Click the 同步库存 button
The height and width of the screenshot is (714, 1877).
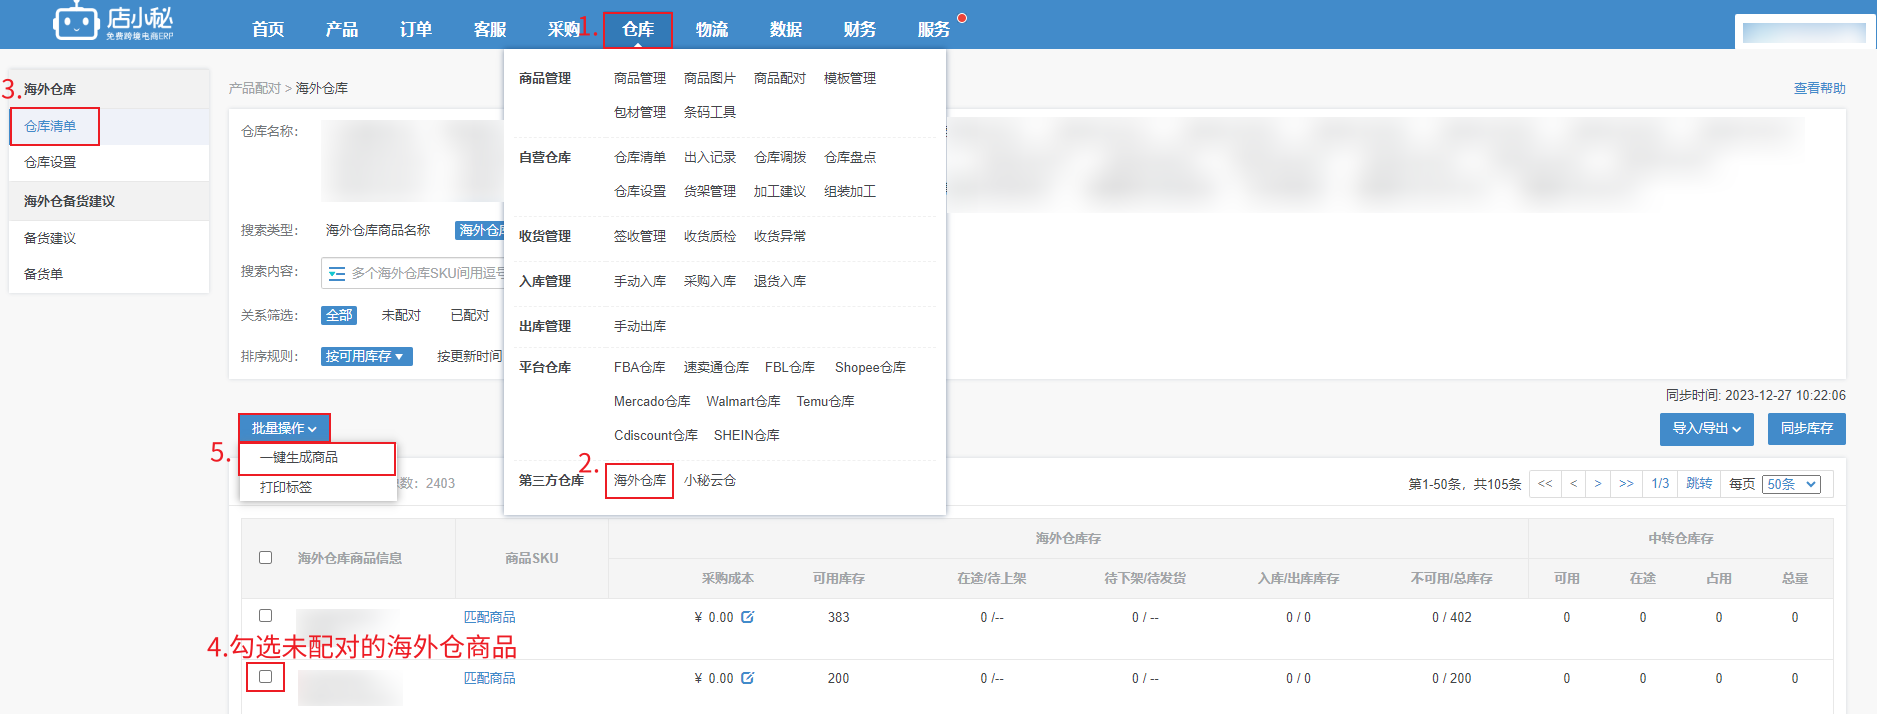(1806, 428)
